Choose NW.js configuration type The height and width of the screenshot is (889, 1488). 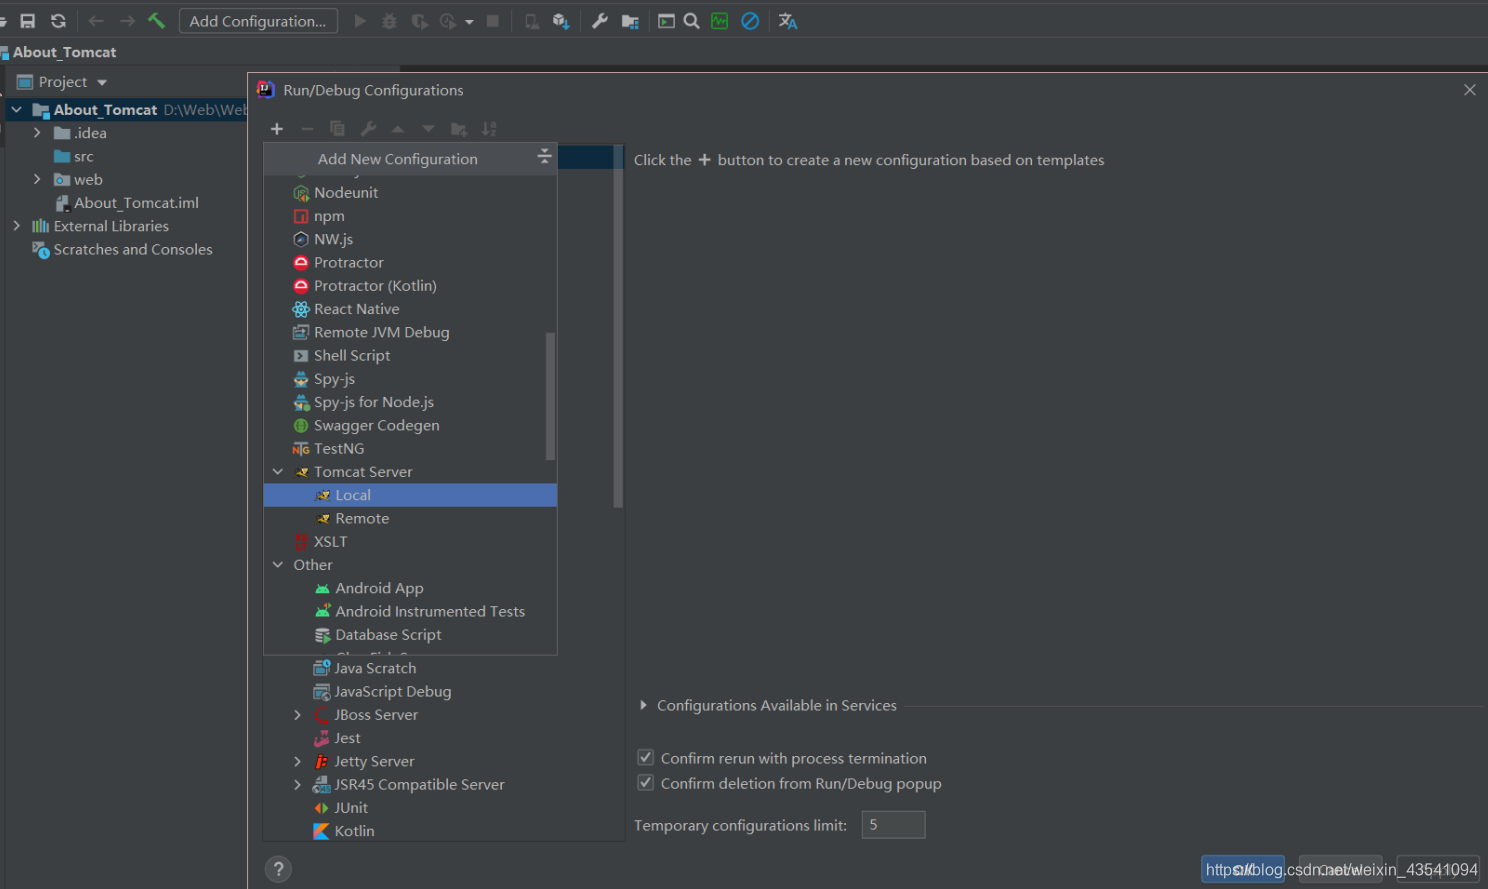[x=410, y=239]
